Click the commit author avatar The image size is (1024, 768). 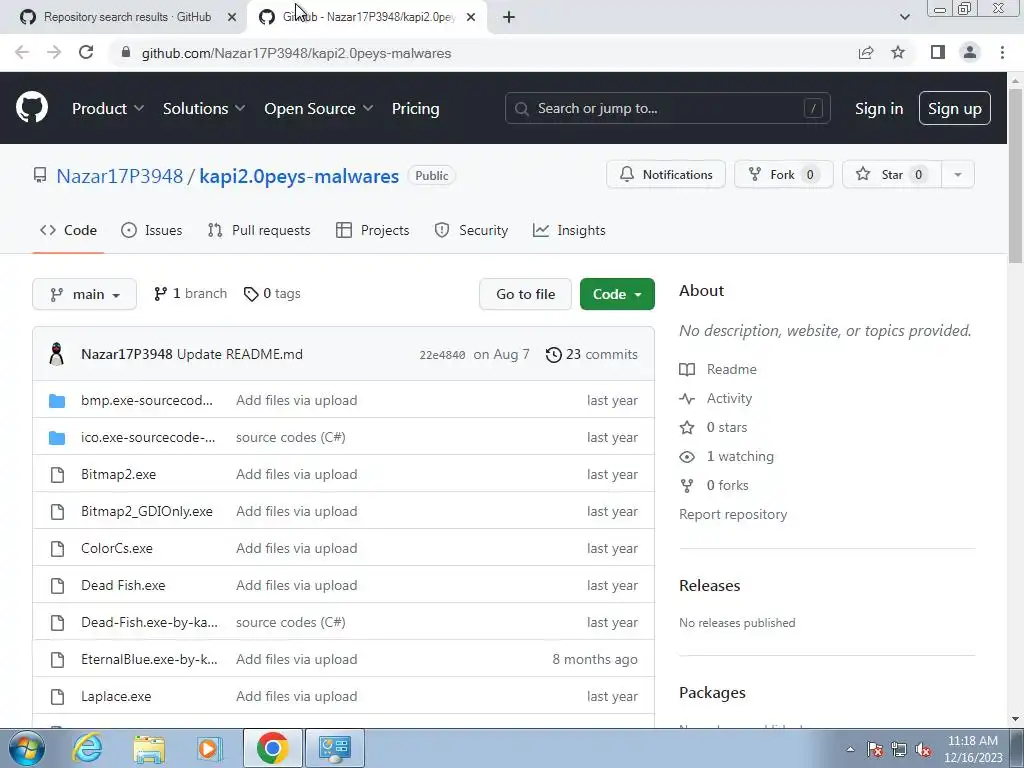(x=57, y=354)
